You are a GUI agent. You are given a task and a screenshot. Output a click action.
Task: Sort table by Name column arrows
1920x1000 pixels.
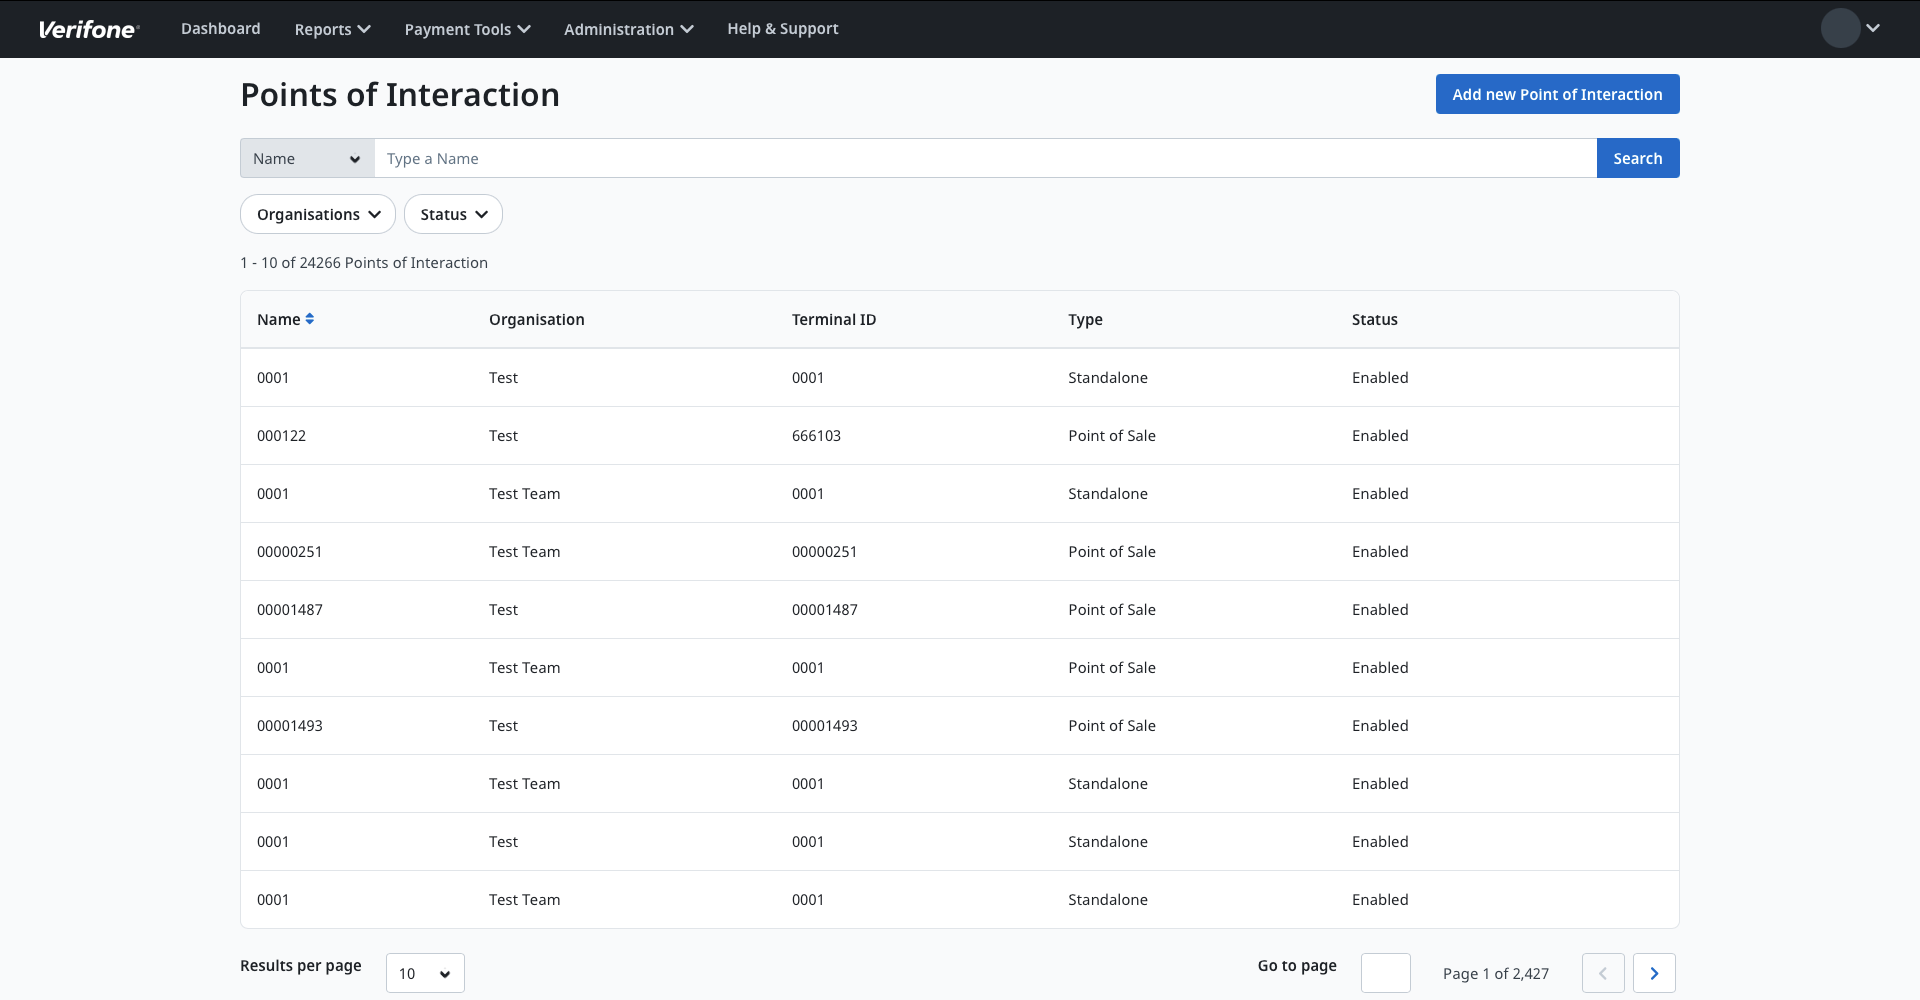click(310, 319)
